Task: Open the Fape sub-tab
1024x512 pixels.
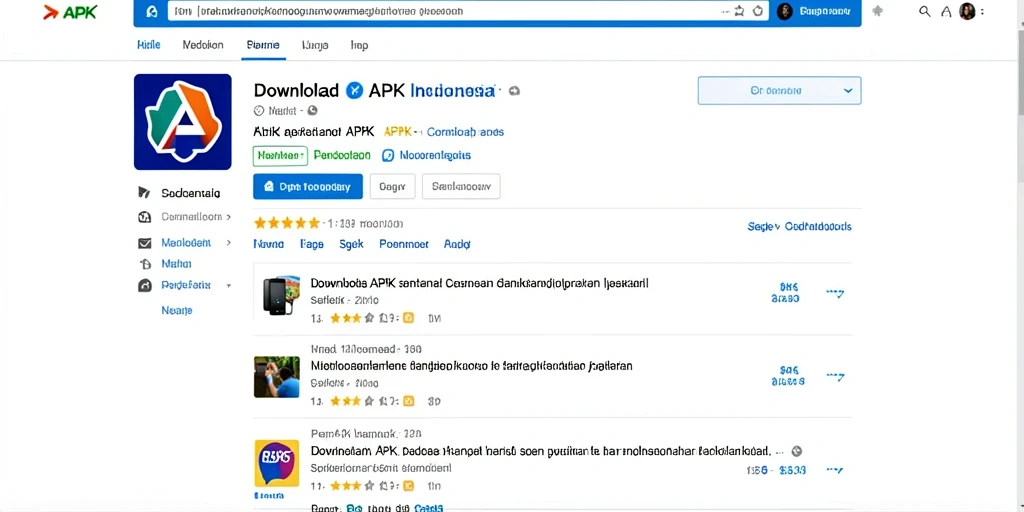Action: pyautogui.click(x=312, y=244)
